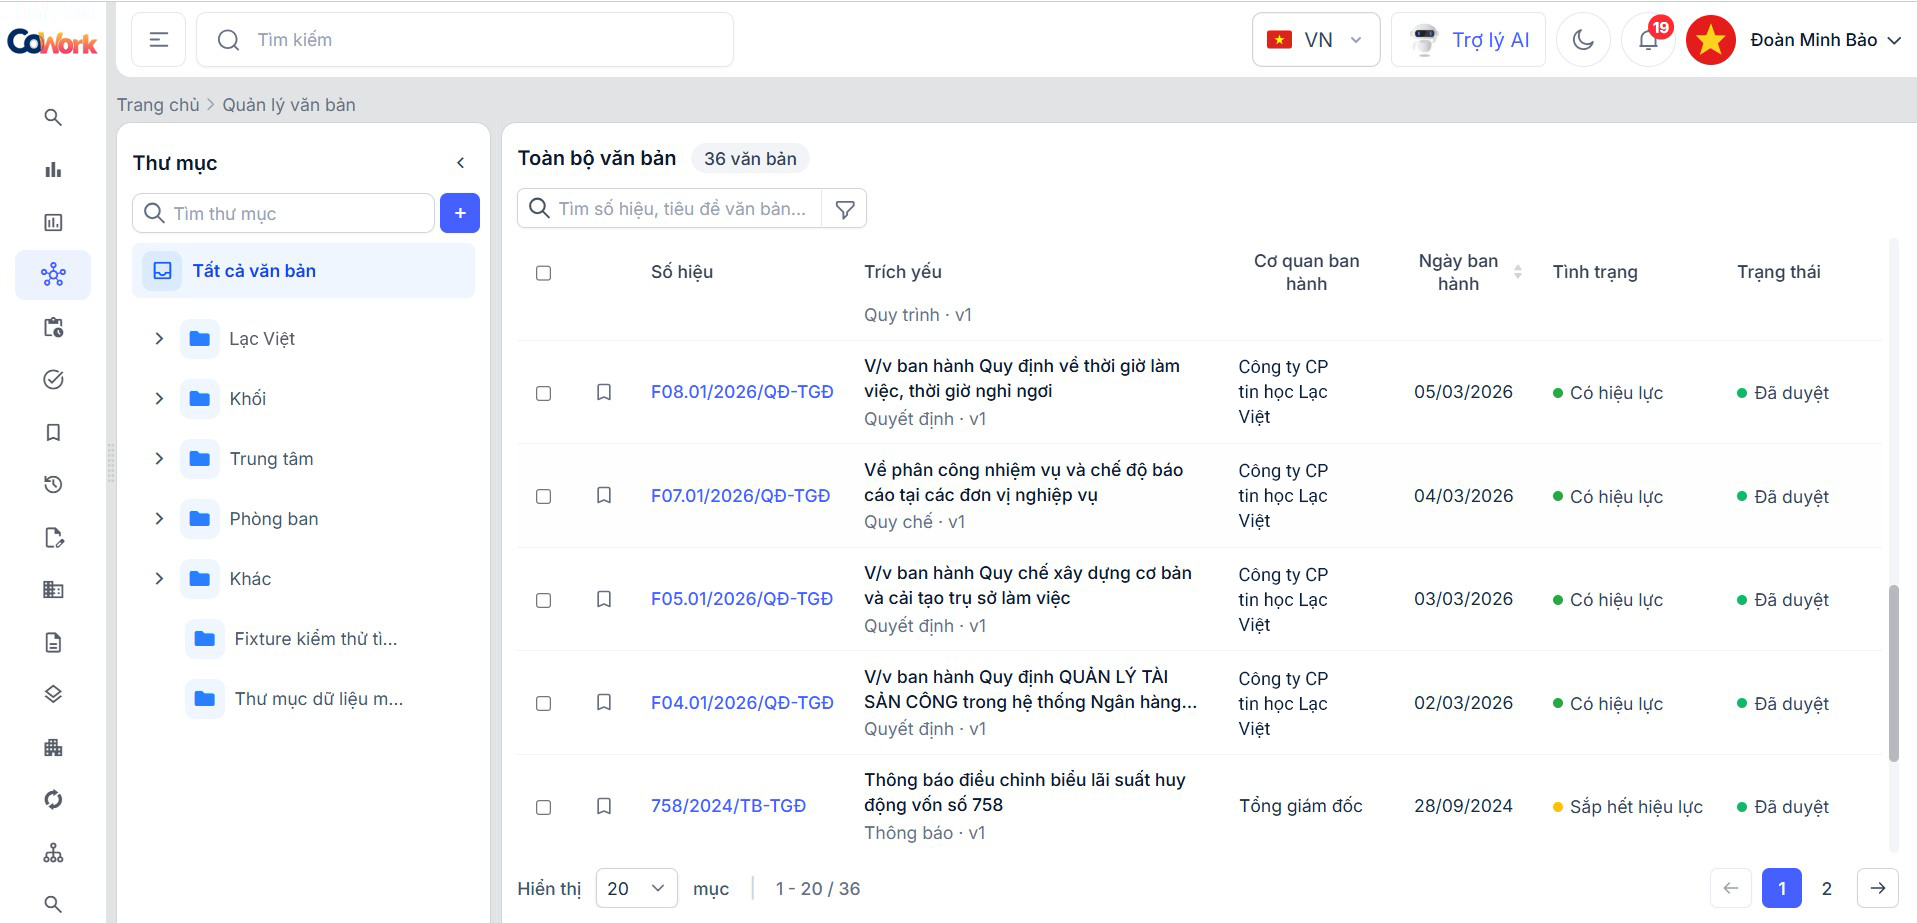Open document link F08.01/2026/QĐ-TGĐ
1917x923 pixels.
742,392
